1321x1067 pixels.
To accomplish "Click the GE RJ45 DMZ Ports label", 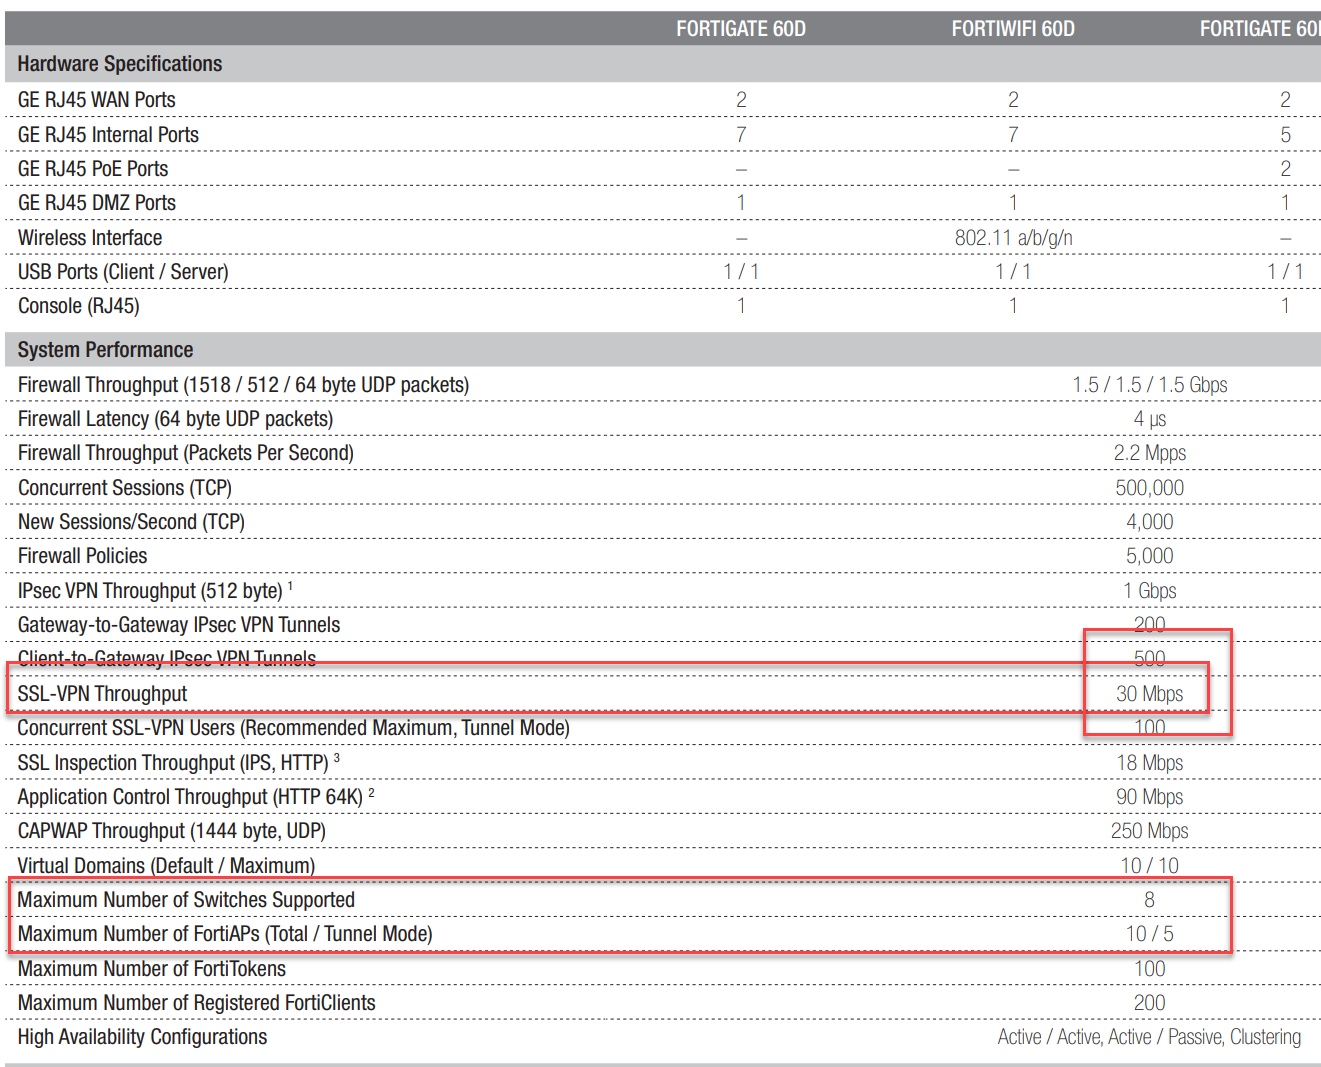I will [97, 203].
